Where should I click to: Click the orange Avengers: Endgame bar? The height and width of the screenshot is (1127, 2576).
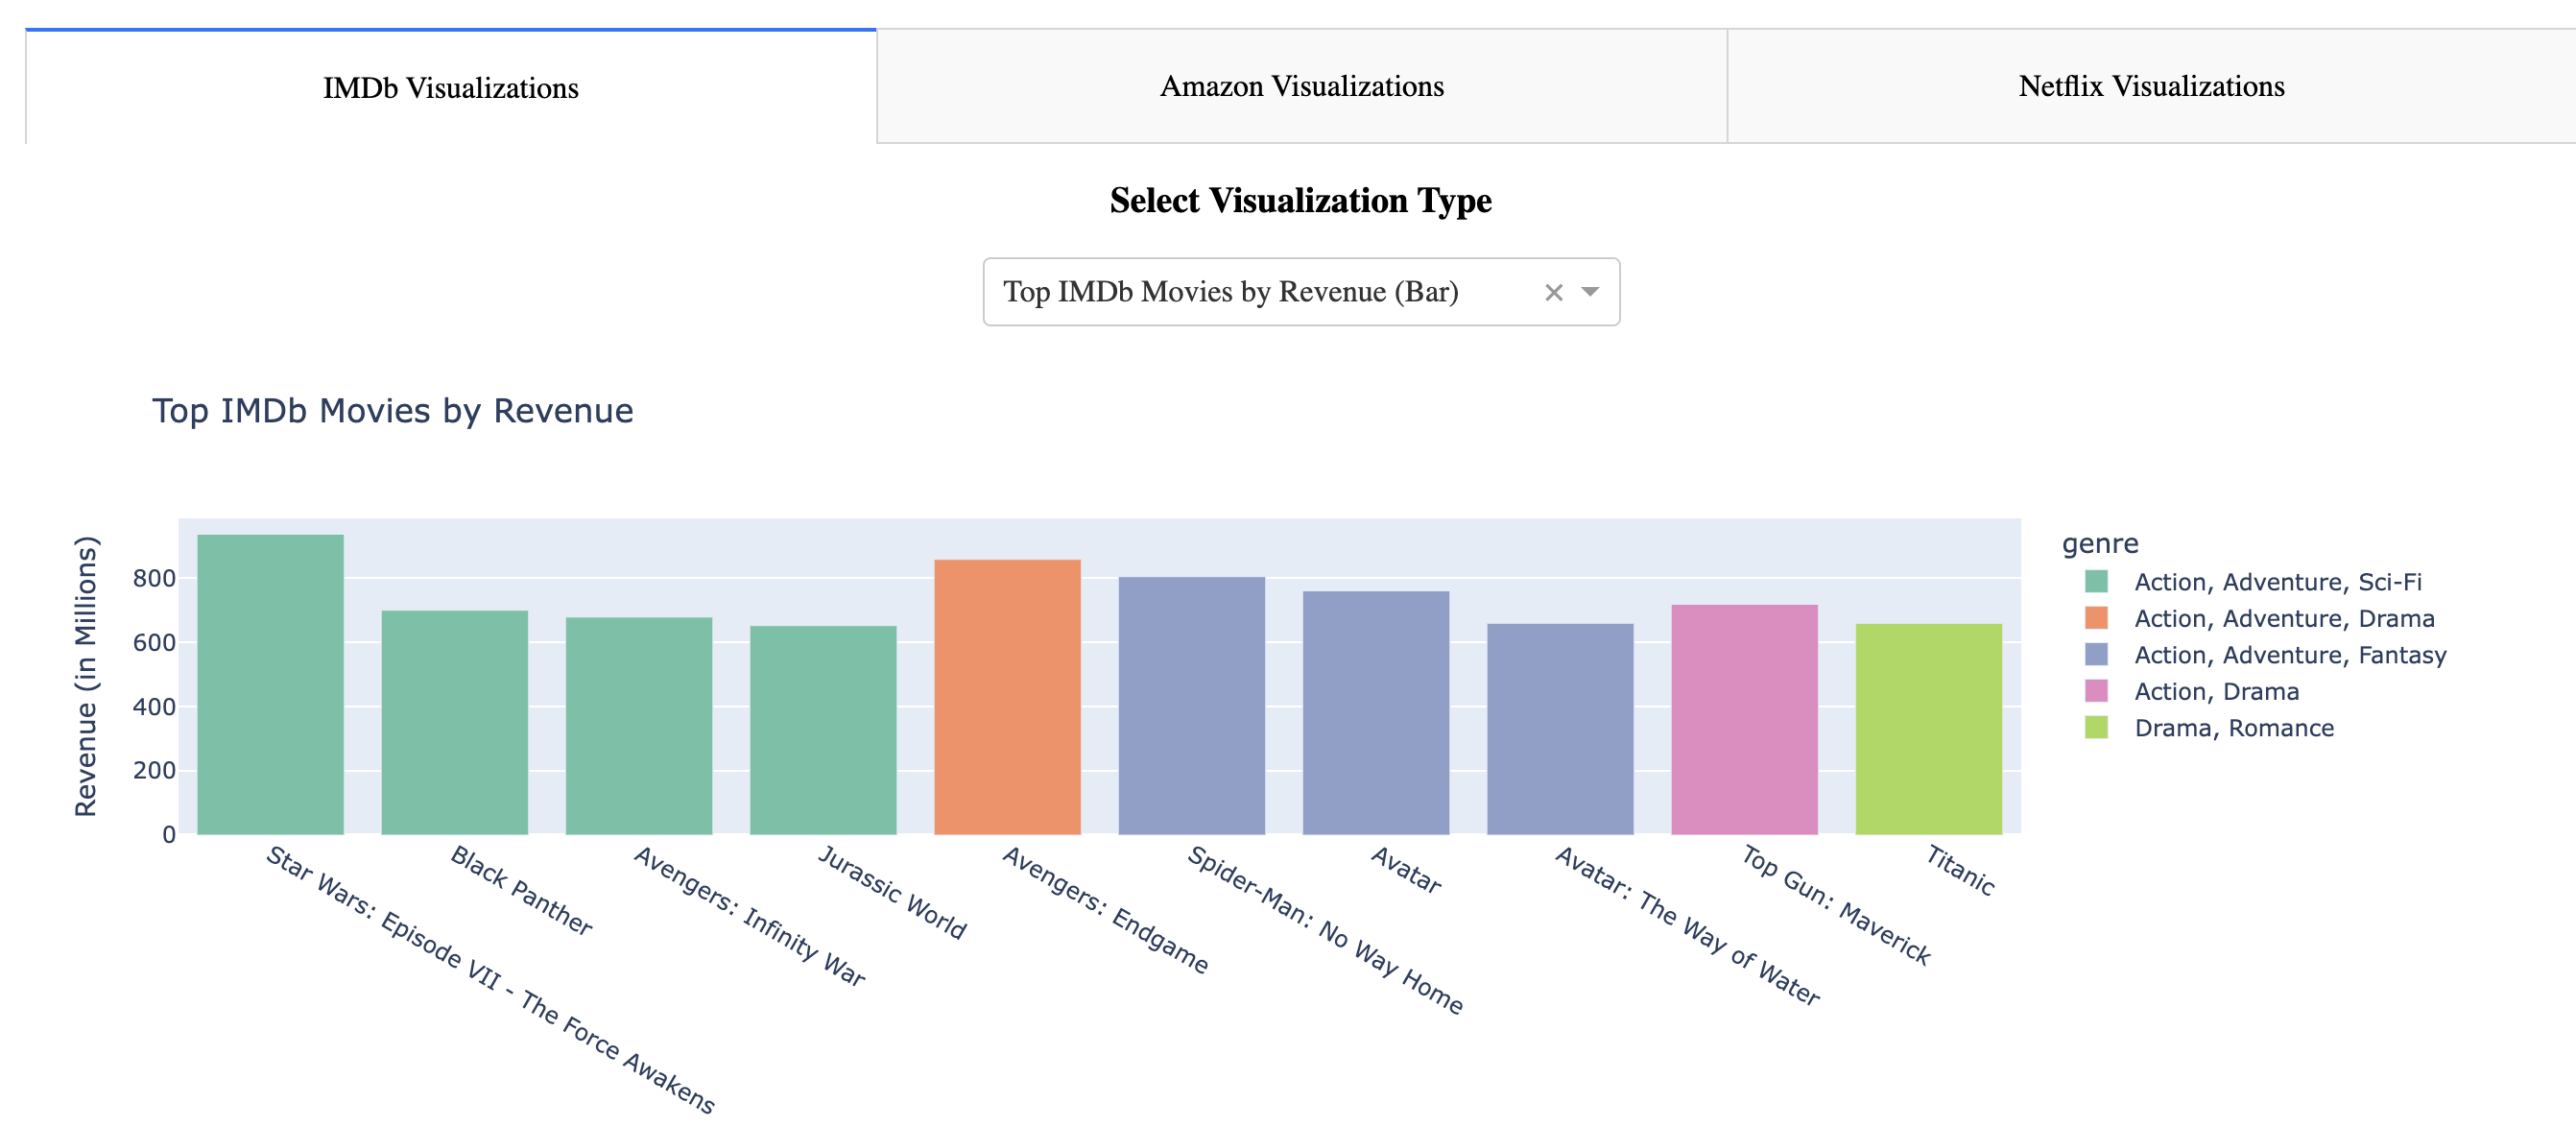[1007, 697]
